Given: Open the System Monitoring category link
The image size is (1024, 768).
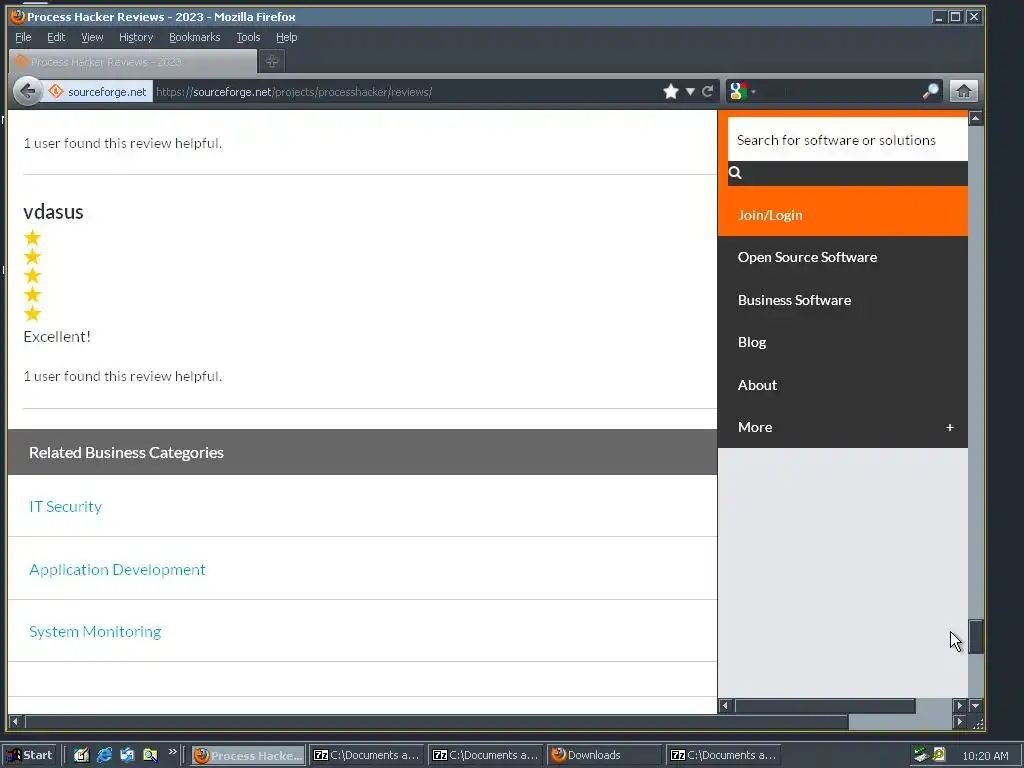Looking at the screenshot, I should [x=95, y=632].
